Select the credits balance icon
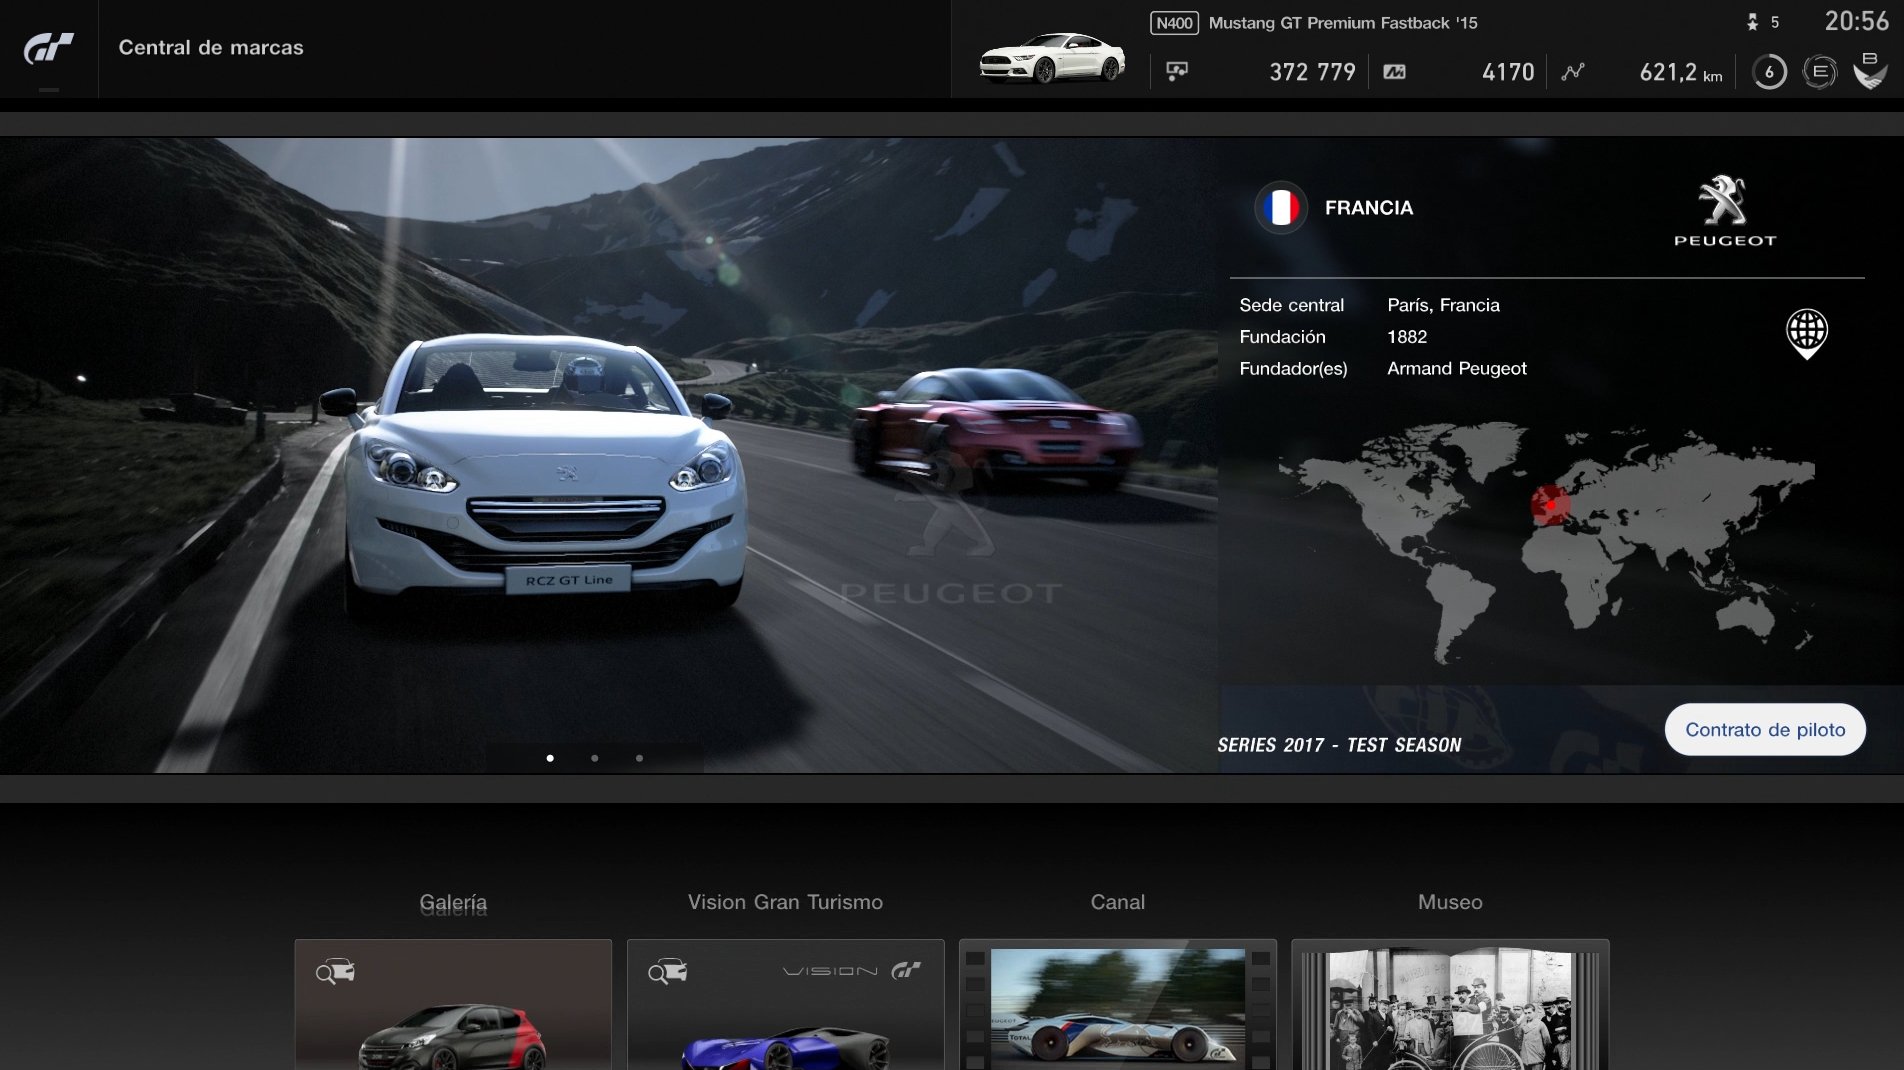Screen dimensions: 1904x1070 click(1177, 72)
